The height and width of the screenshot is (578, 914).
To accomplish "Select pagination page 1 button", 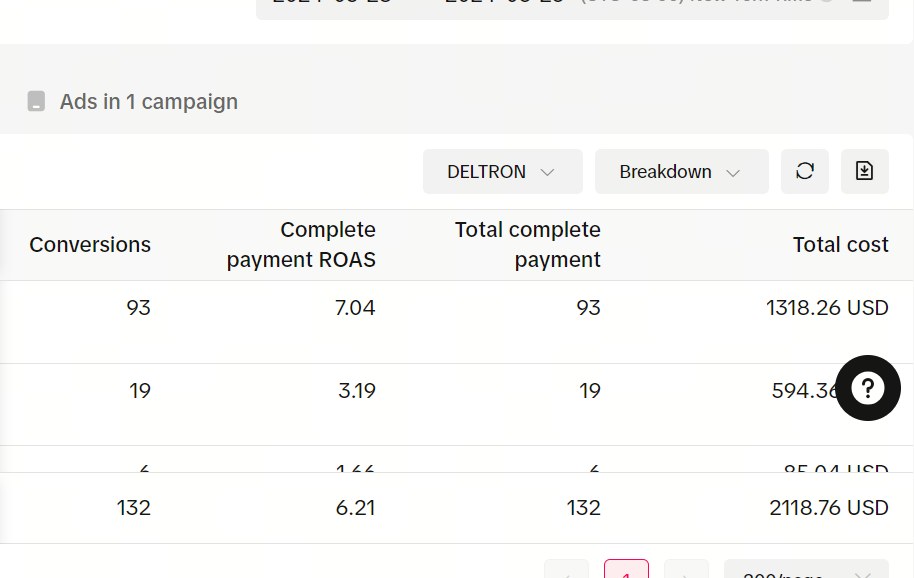I will (626, 570).
